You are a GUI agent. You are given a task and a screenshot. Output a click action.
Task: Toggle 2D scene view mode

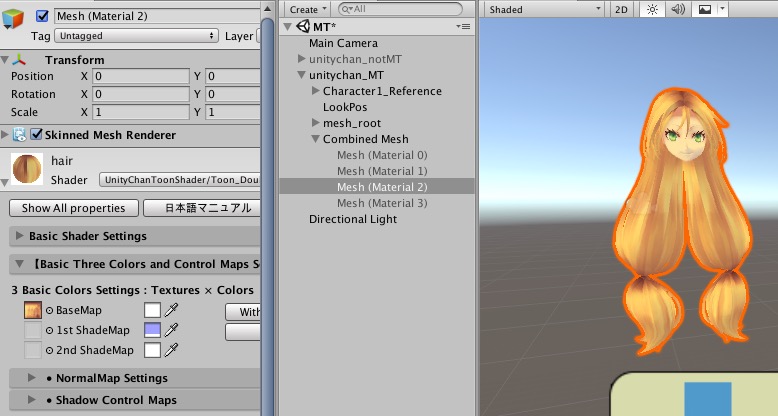tap(621, 9)
